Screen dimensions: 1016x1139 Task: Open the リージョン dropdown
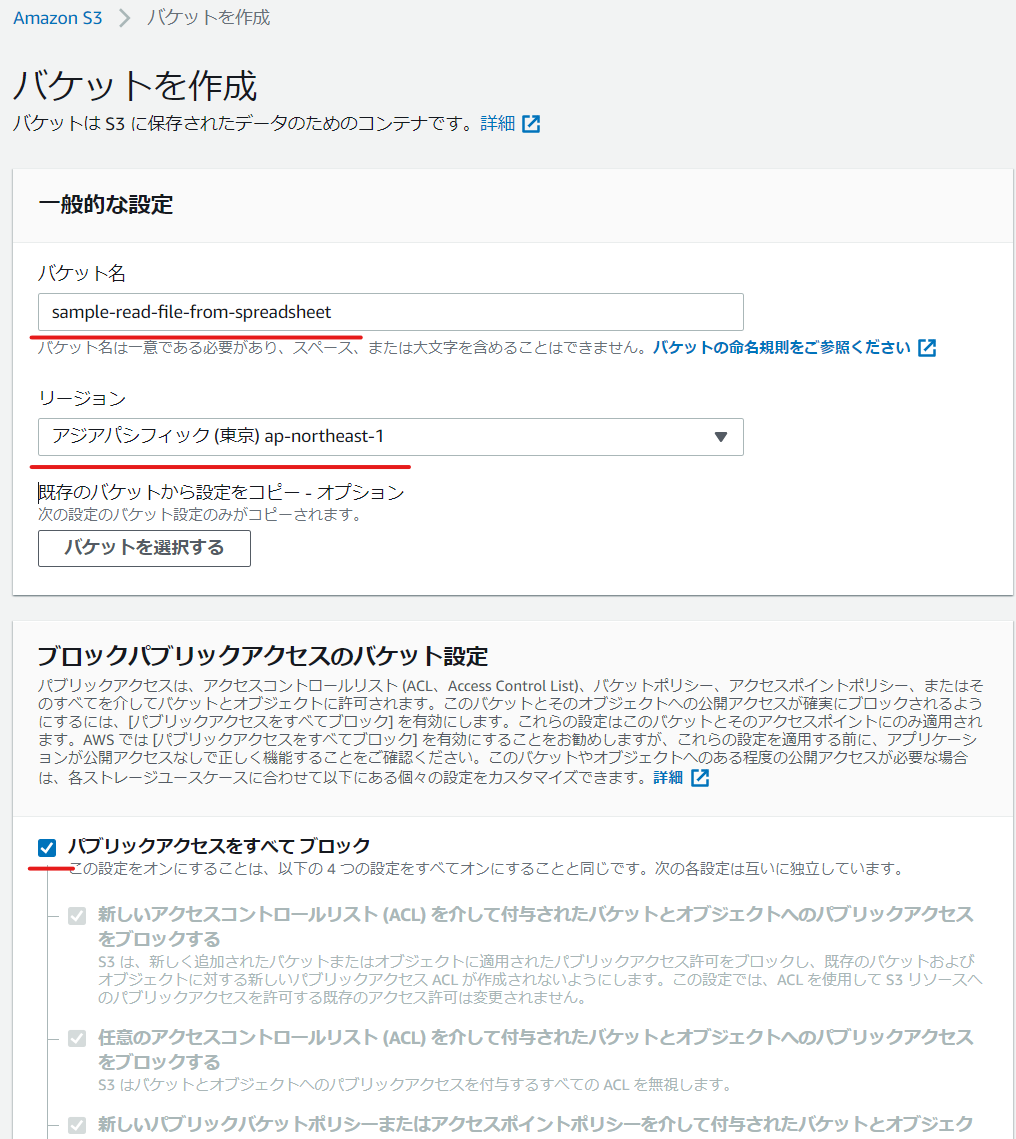pyautogui.click(x=391, y=437)
